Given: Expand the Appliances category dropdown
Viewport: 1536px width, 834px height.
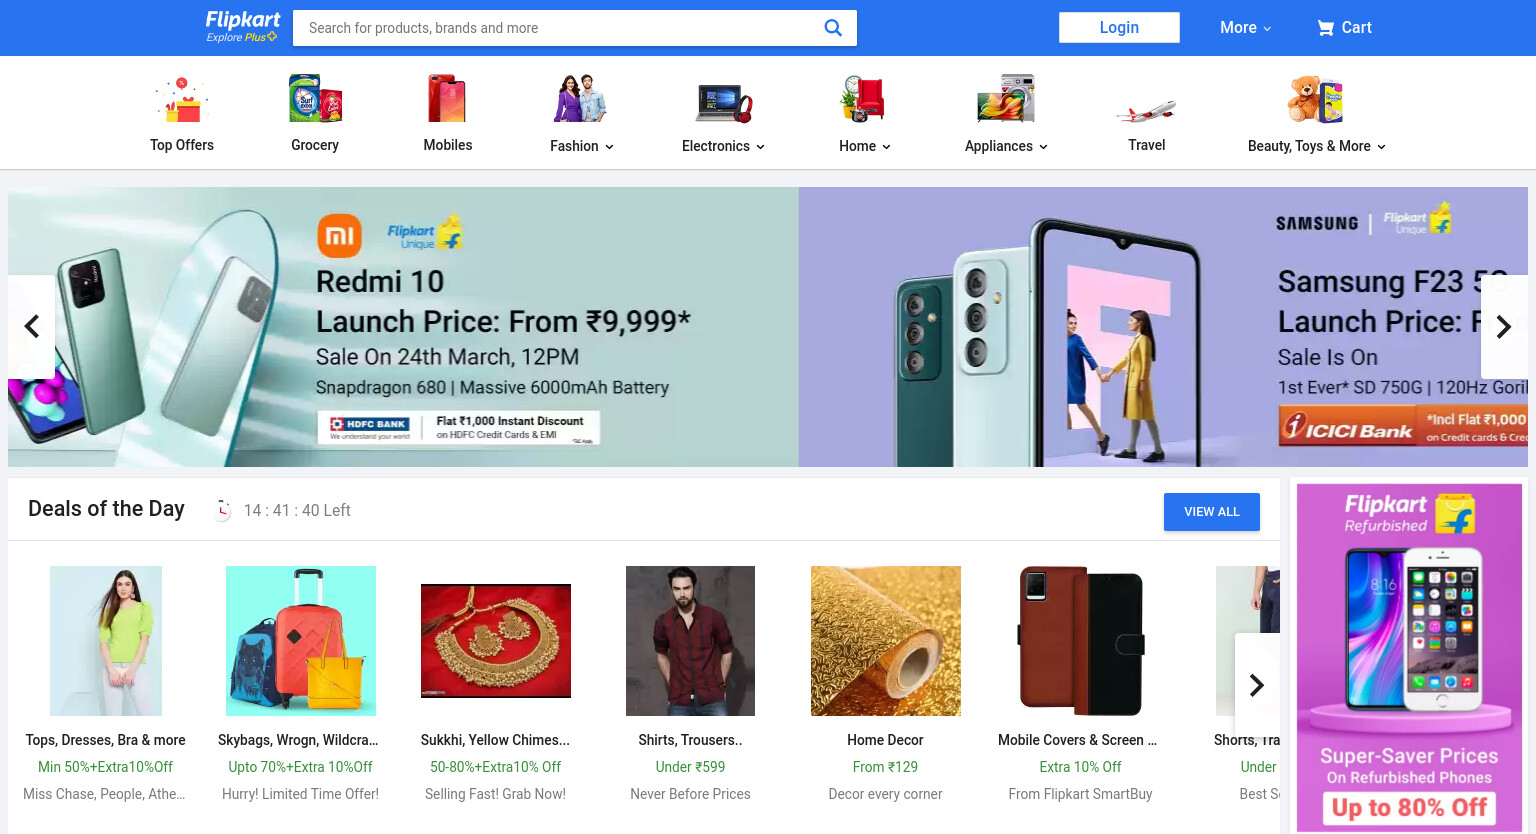Looking at the screenshot, I should [x=1006, y=146].
